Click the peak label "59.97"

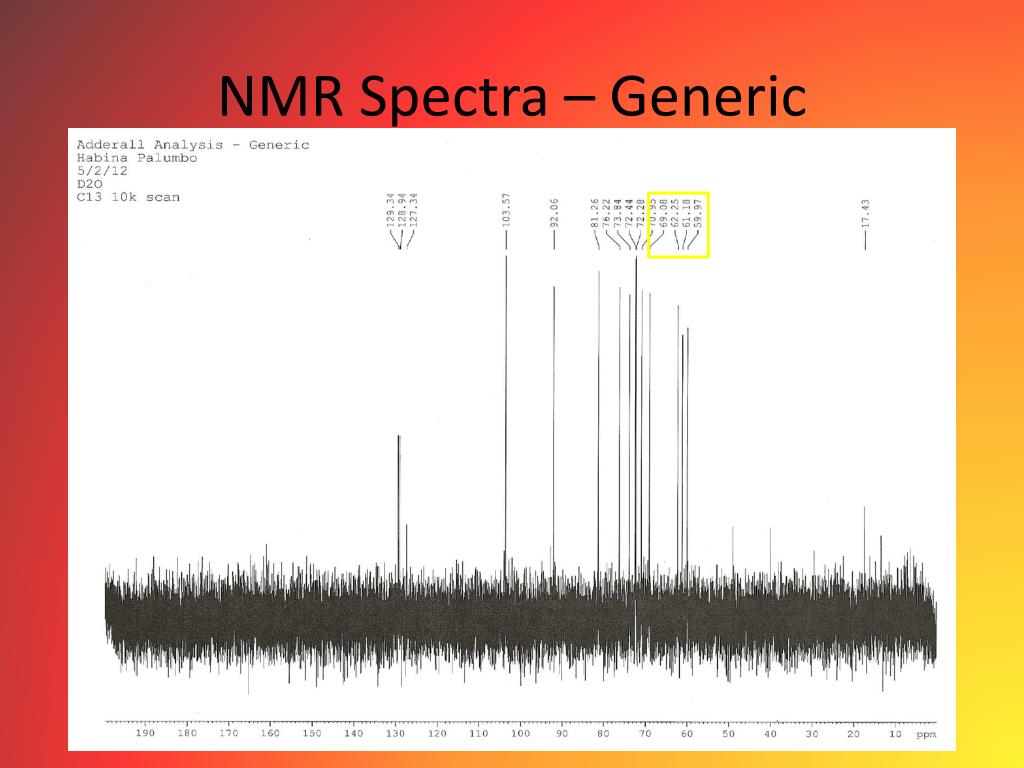[x=698, y=213]
